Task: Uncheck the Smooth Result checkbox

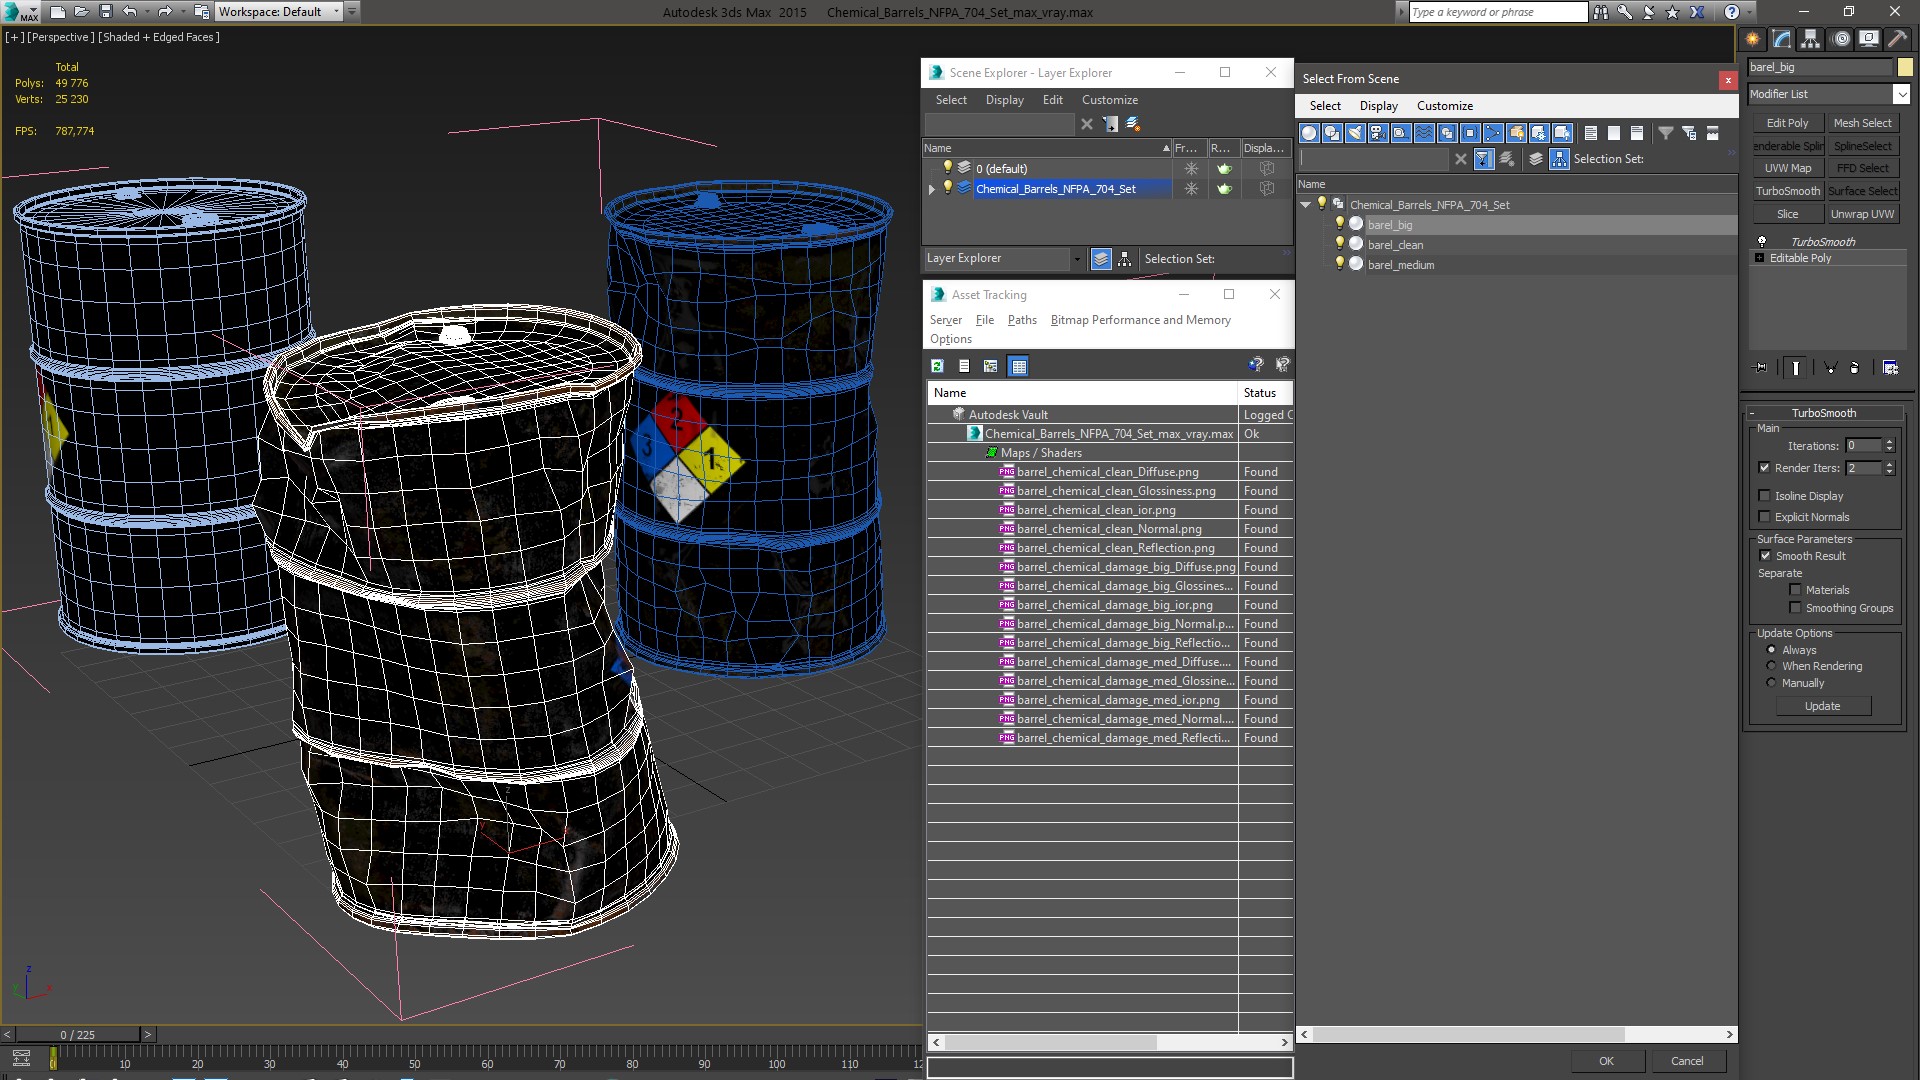Action: 1765,556
